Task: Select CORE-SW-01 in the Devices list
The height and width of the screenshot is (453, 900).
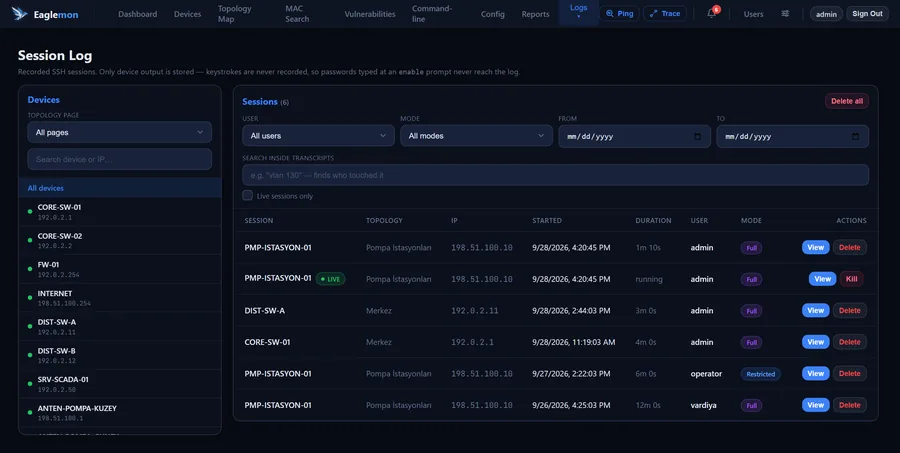Action: (x=120, y=211)
